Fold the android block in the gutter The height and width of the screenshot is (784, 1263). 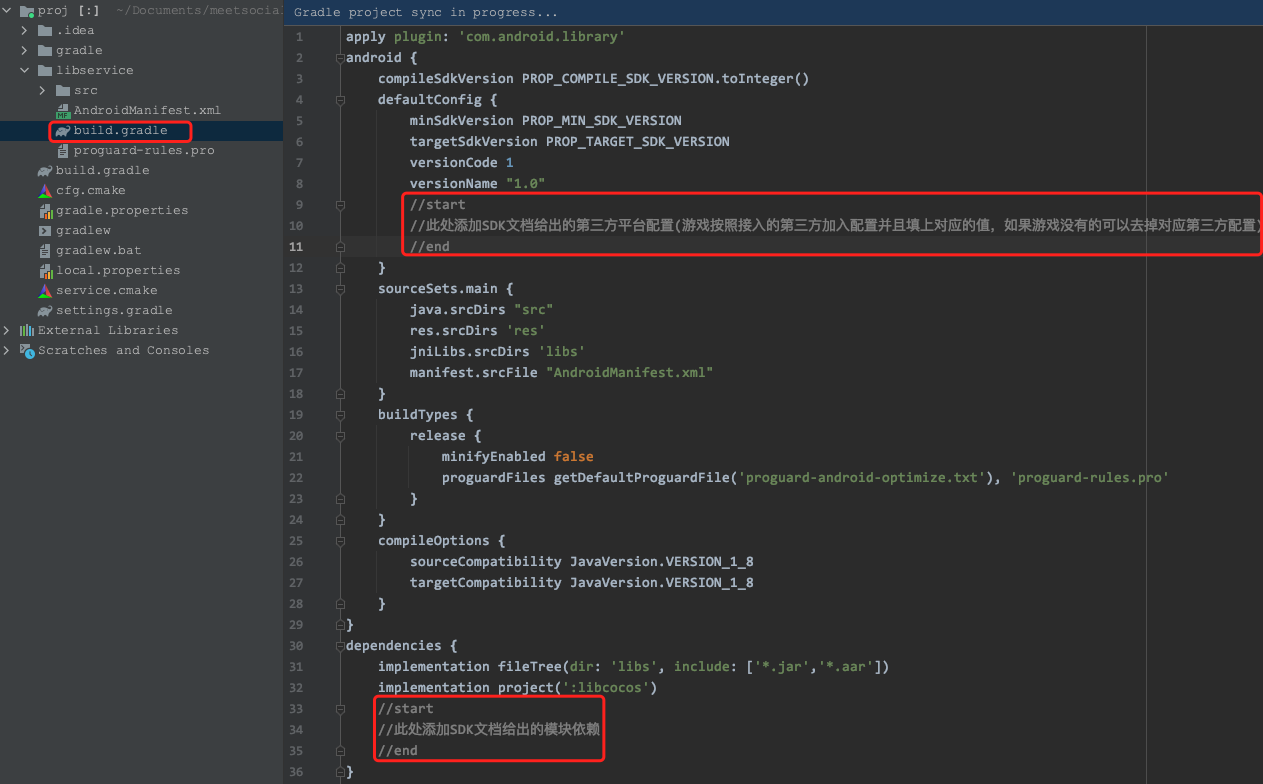pyautogui.click(x=340, y=58)
